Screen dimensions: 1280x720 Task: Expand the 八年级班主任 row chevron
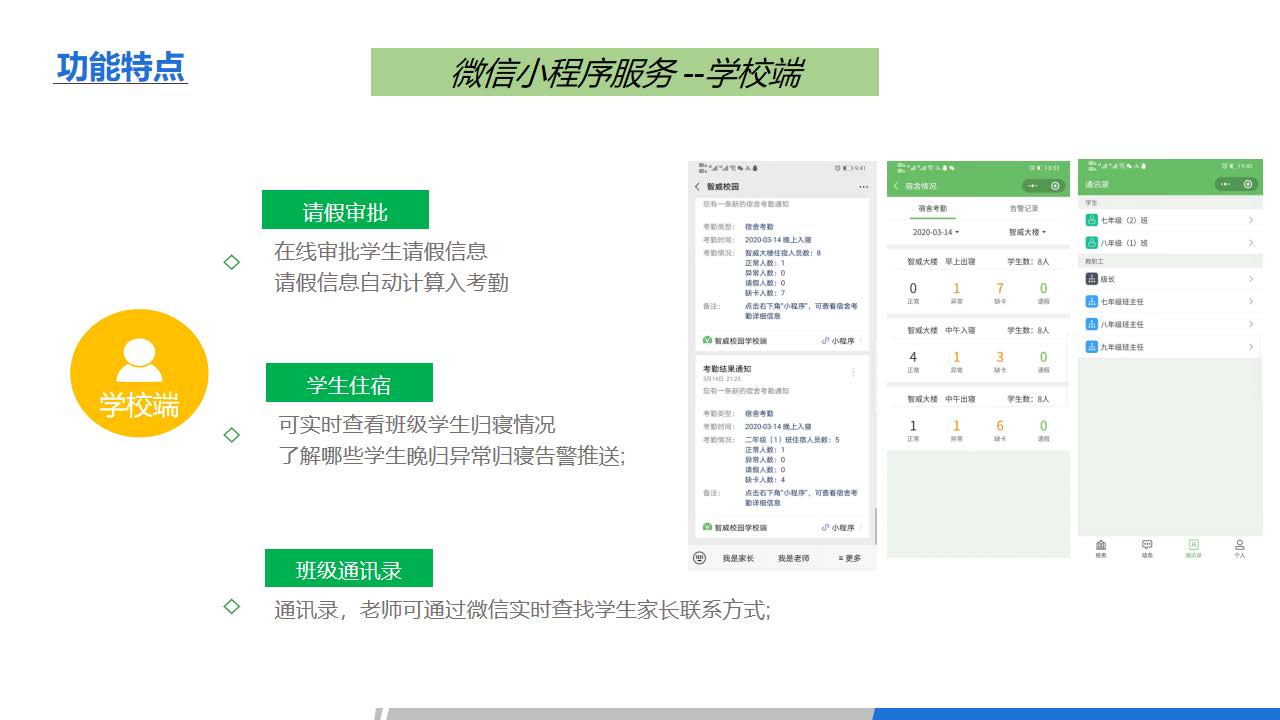1251,324
